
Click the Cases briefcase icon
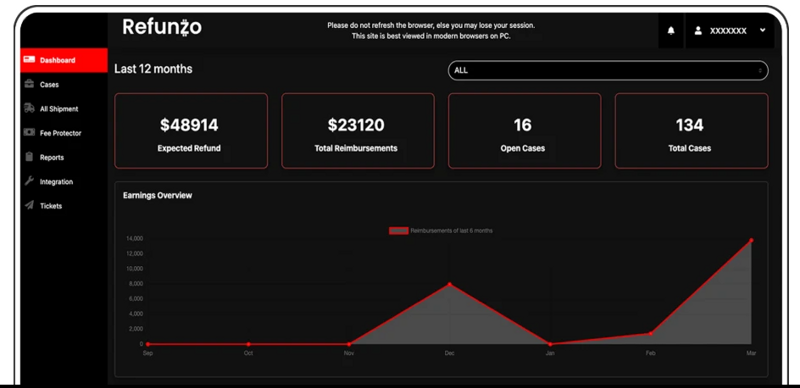pos(30,84)
